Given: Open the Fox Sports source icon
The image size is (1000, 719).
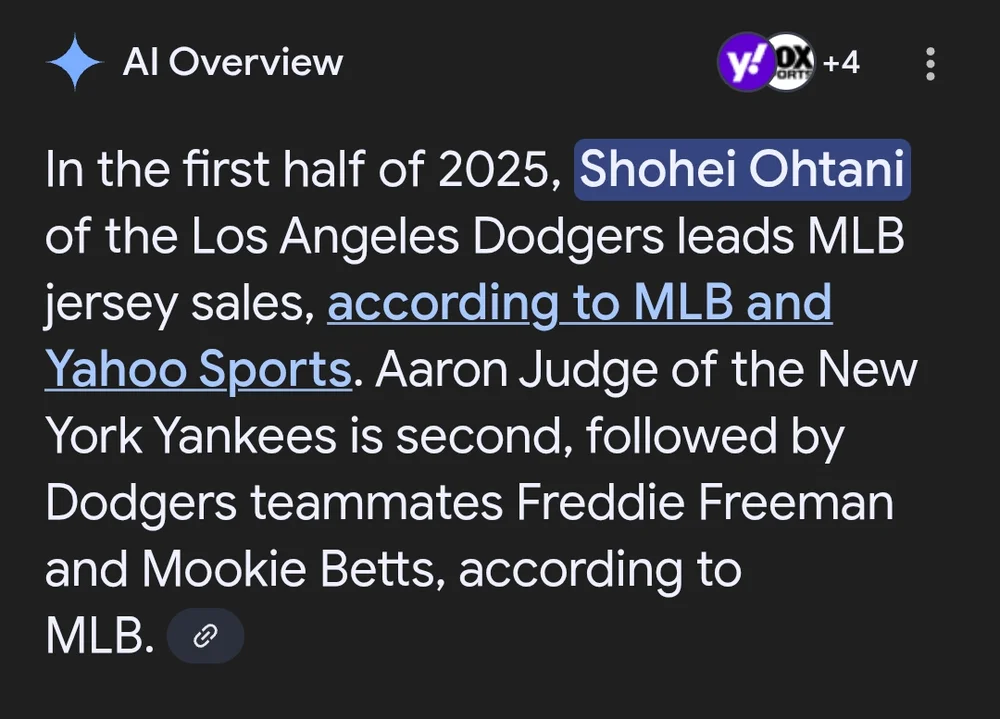Looking at the screenshot, I should (x=791, y=62).
